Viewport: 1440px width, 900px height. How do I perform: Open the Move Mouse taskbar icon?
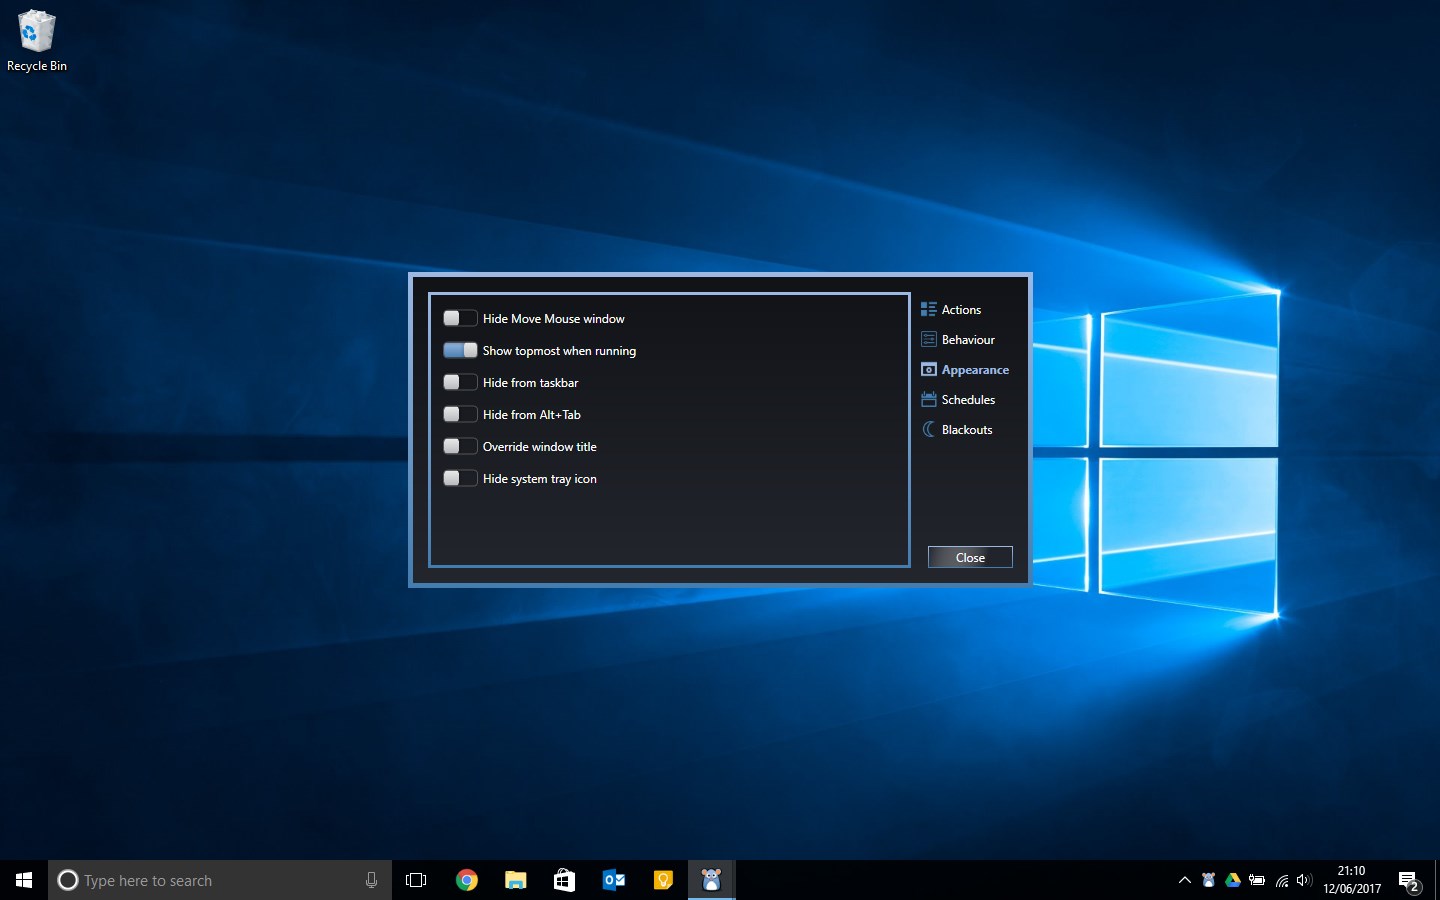click(x=711, y=880)
